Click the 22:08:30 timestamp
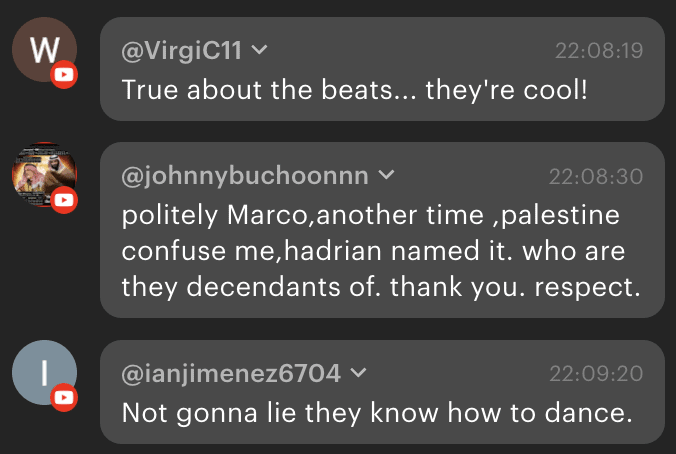 (596, 176)
